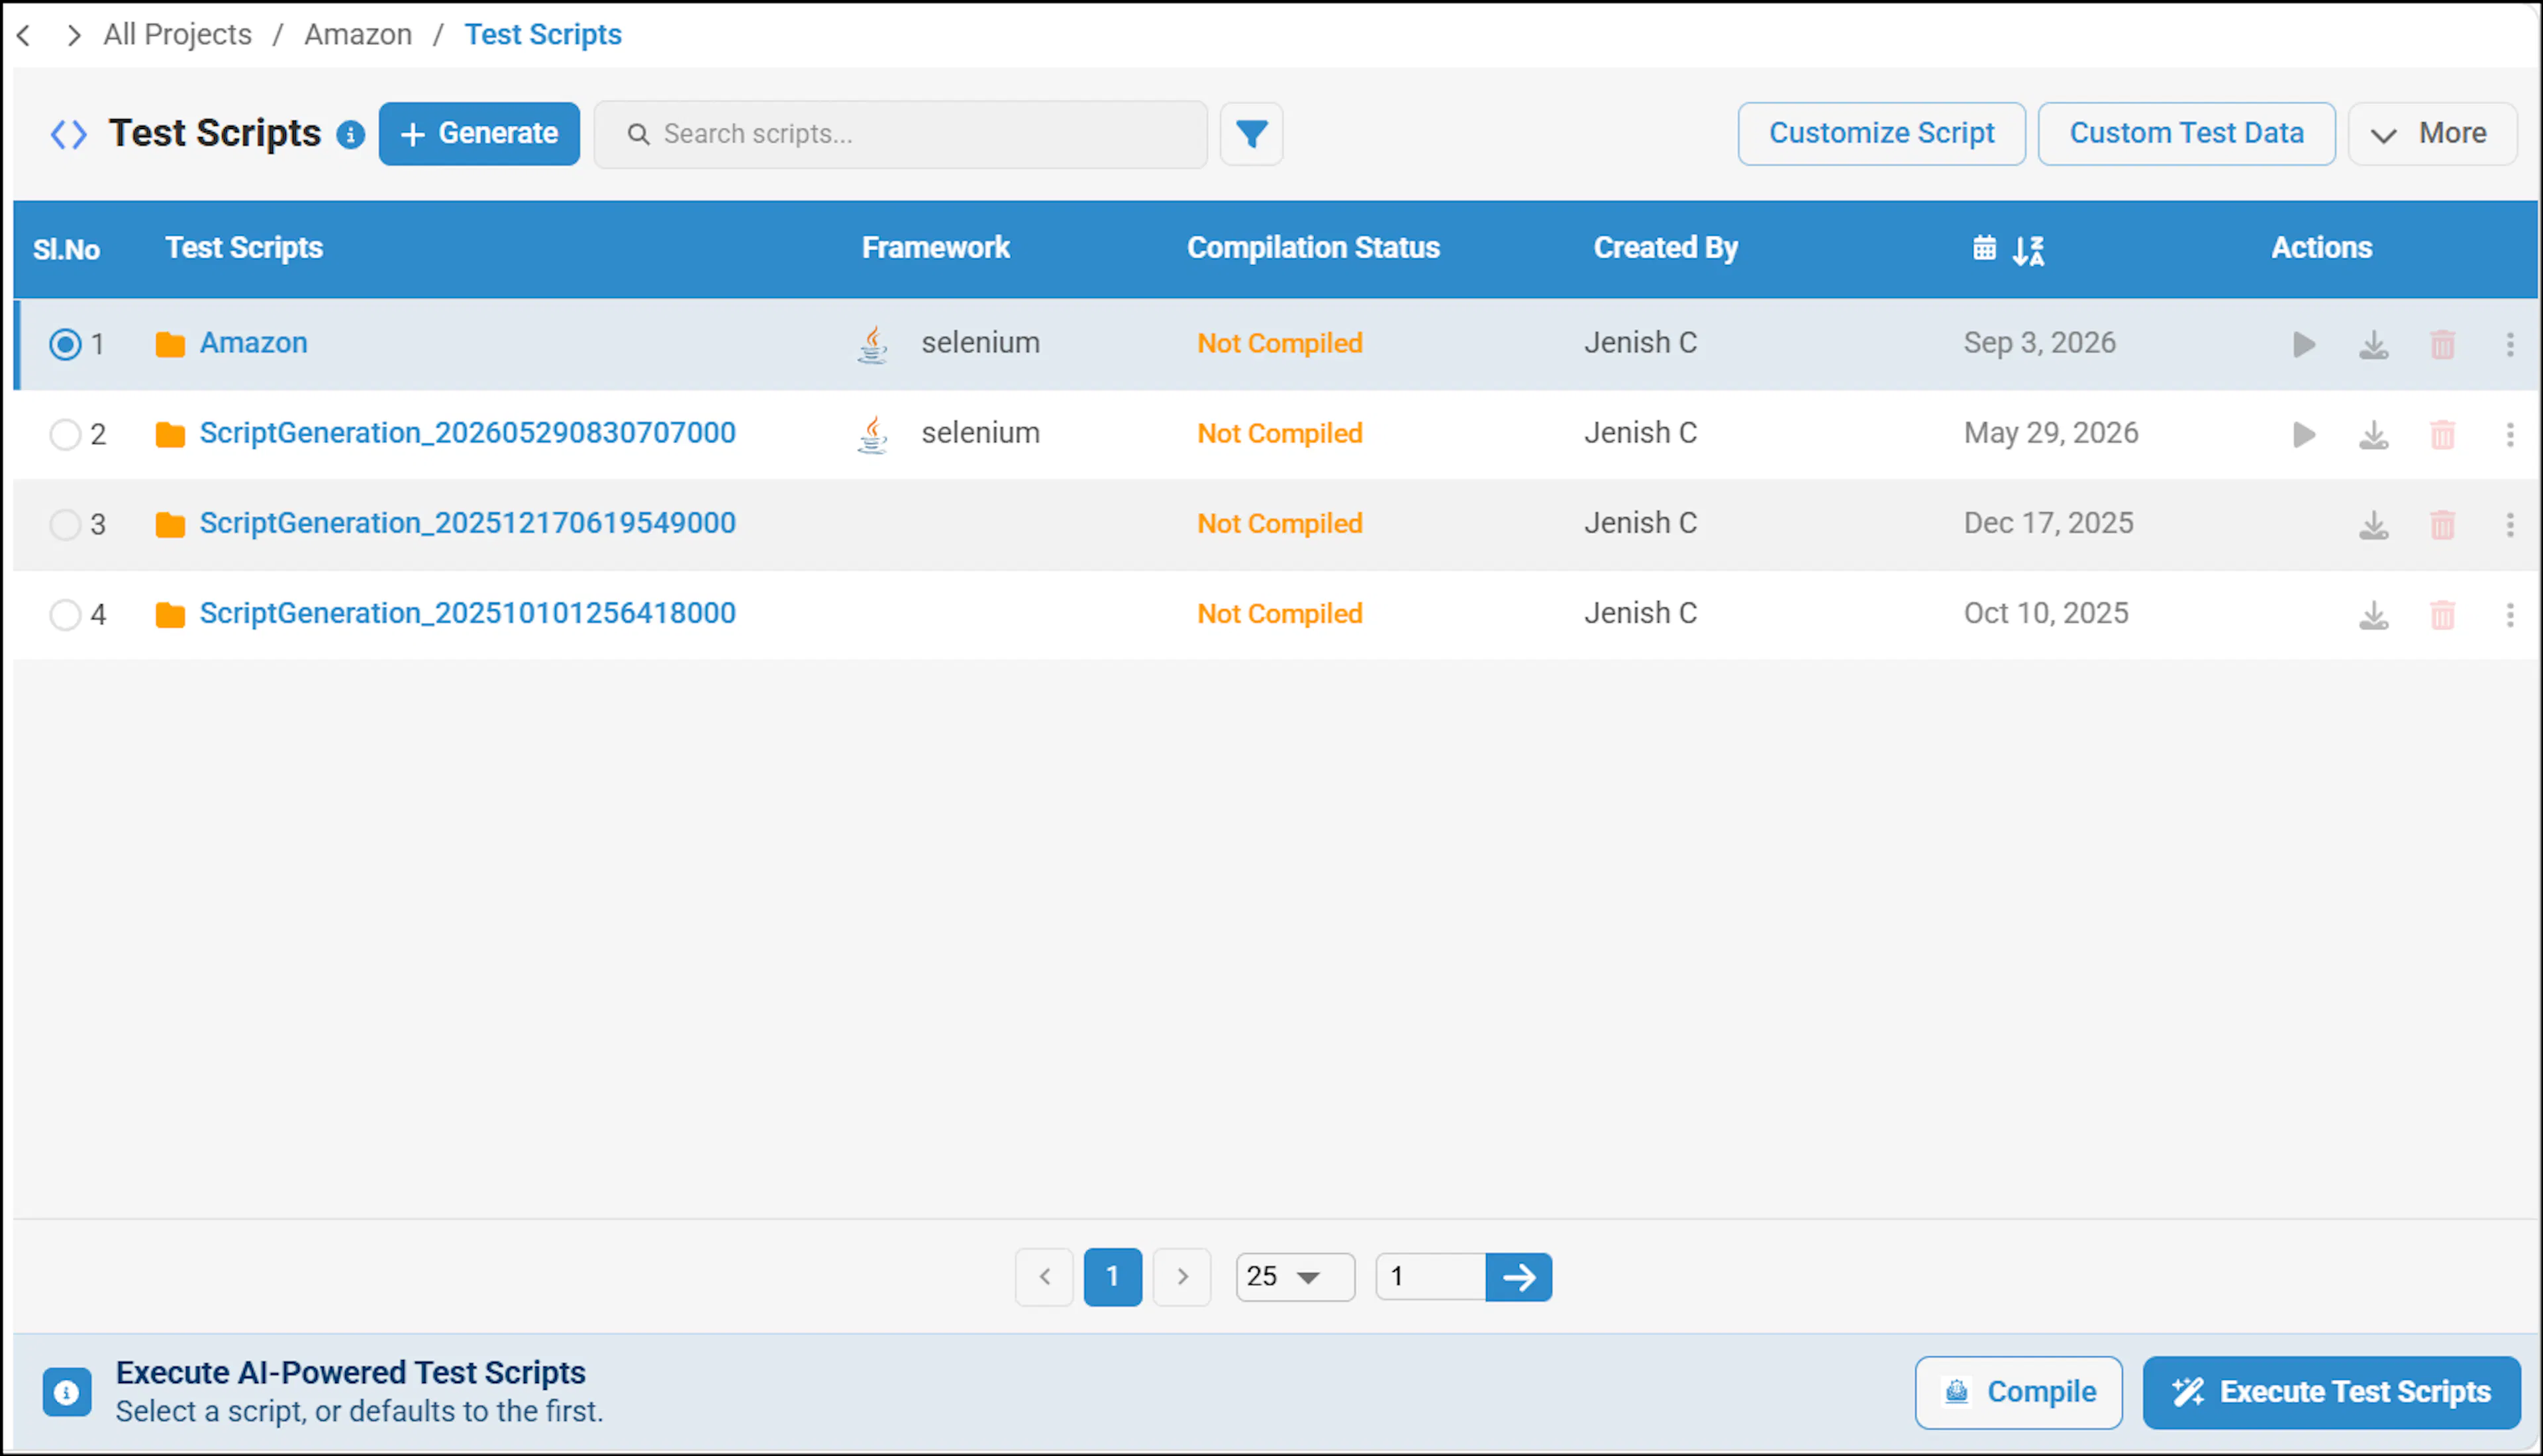Click the Framework column header
The image size is (2543, 1456).
(935, 248)
